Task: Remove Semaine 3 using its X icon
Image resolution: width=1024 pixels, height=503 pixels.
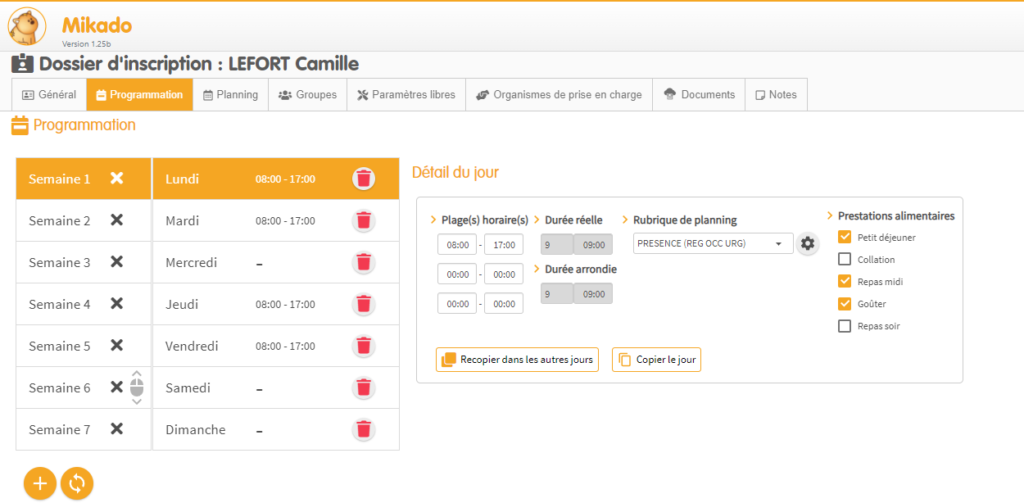Action: 116,262
